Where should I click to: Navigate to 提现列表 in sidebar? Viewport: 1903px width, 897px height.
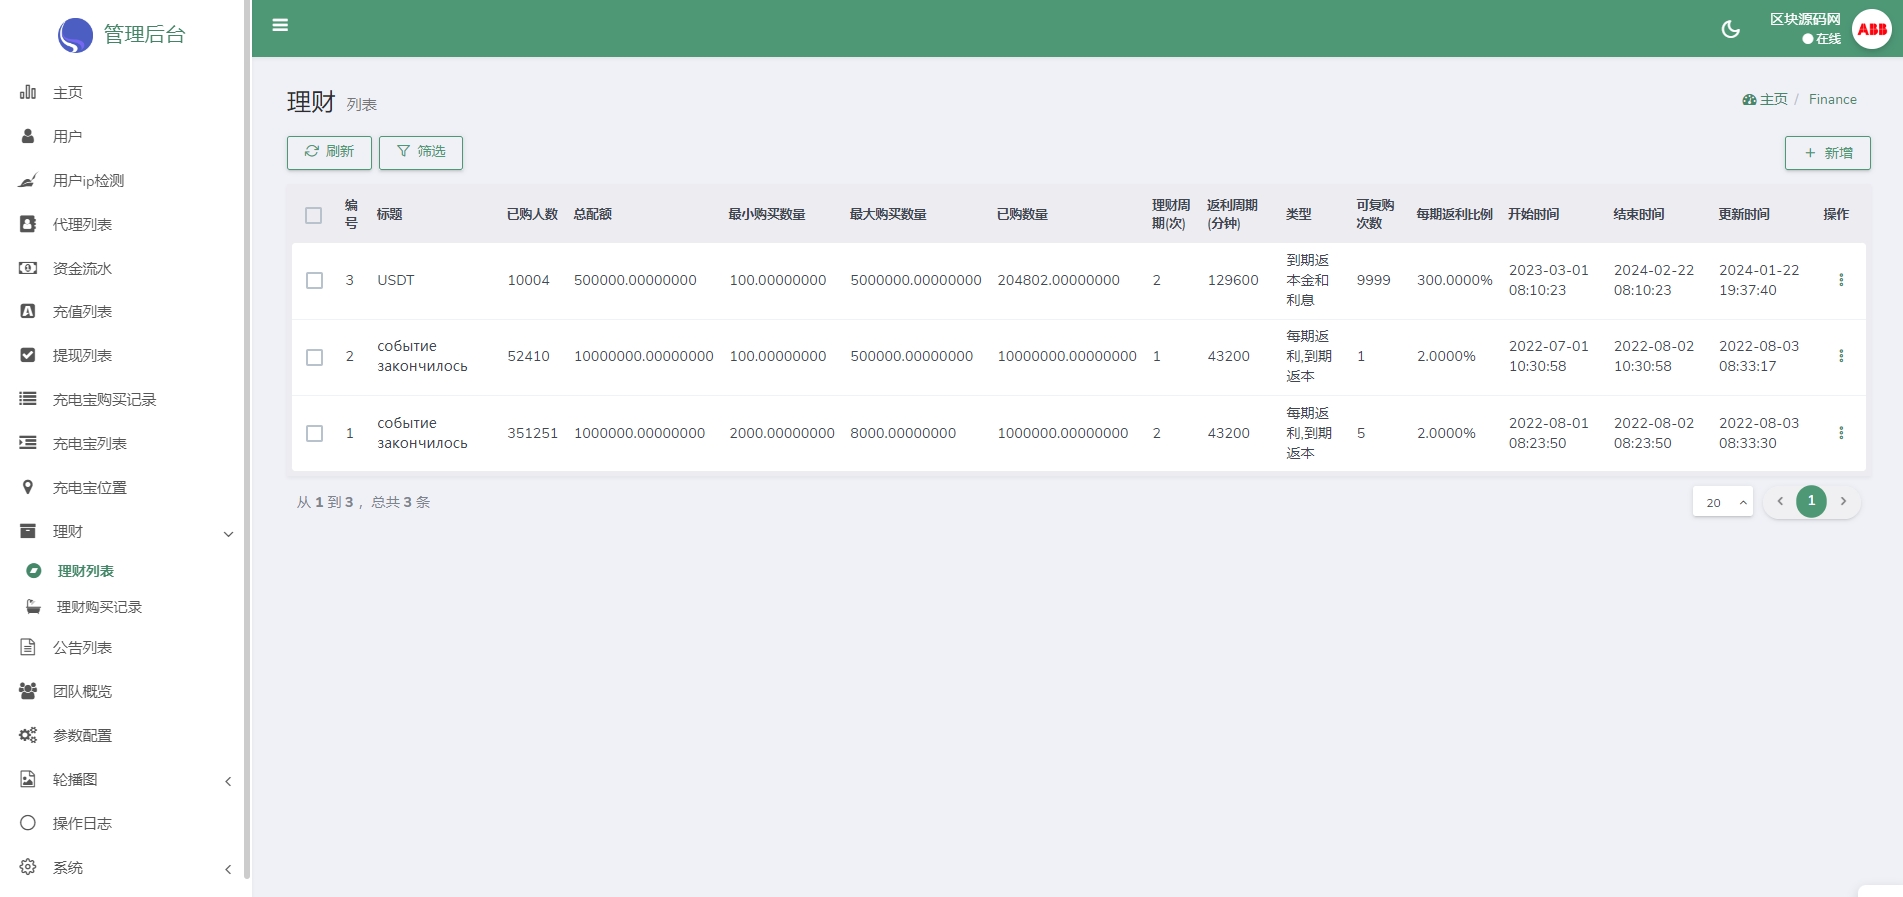click(82, 356)
